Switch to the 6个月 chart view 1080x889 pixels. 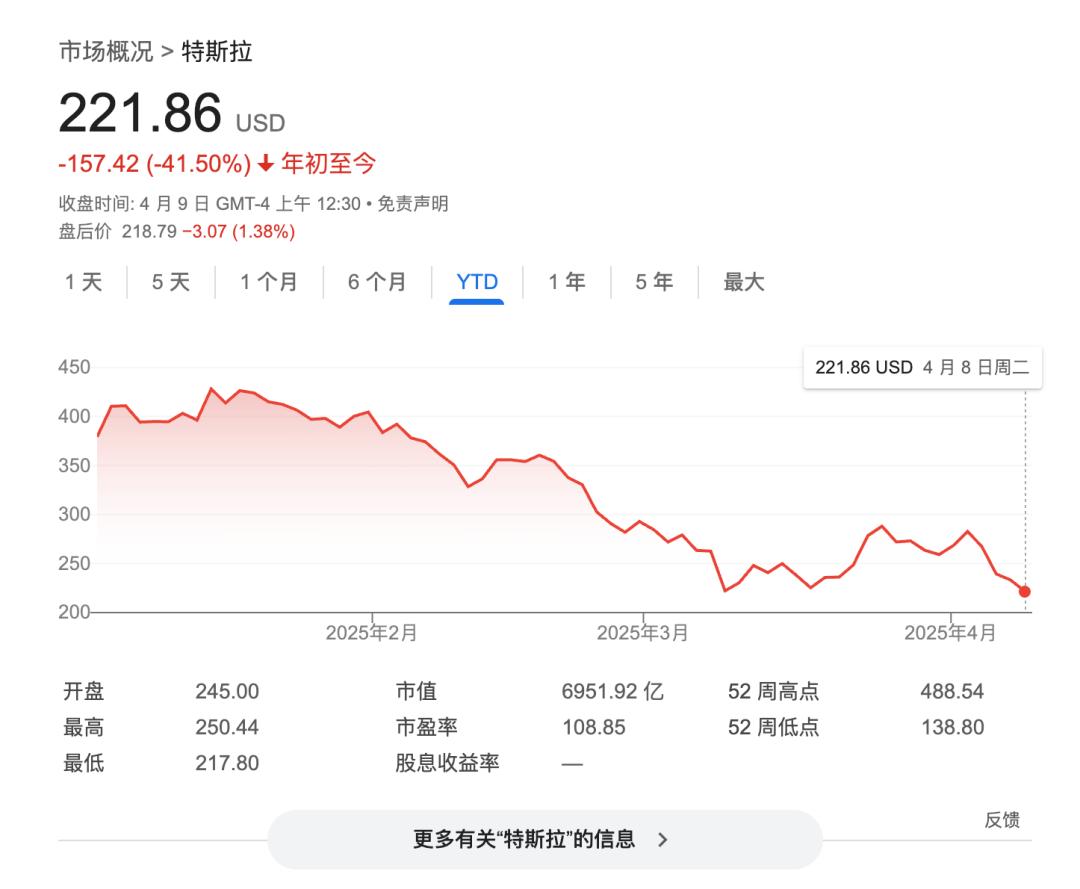377,282
